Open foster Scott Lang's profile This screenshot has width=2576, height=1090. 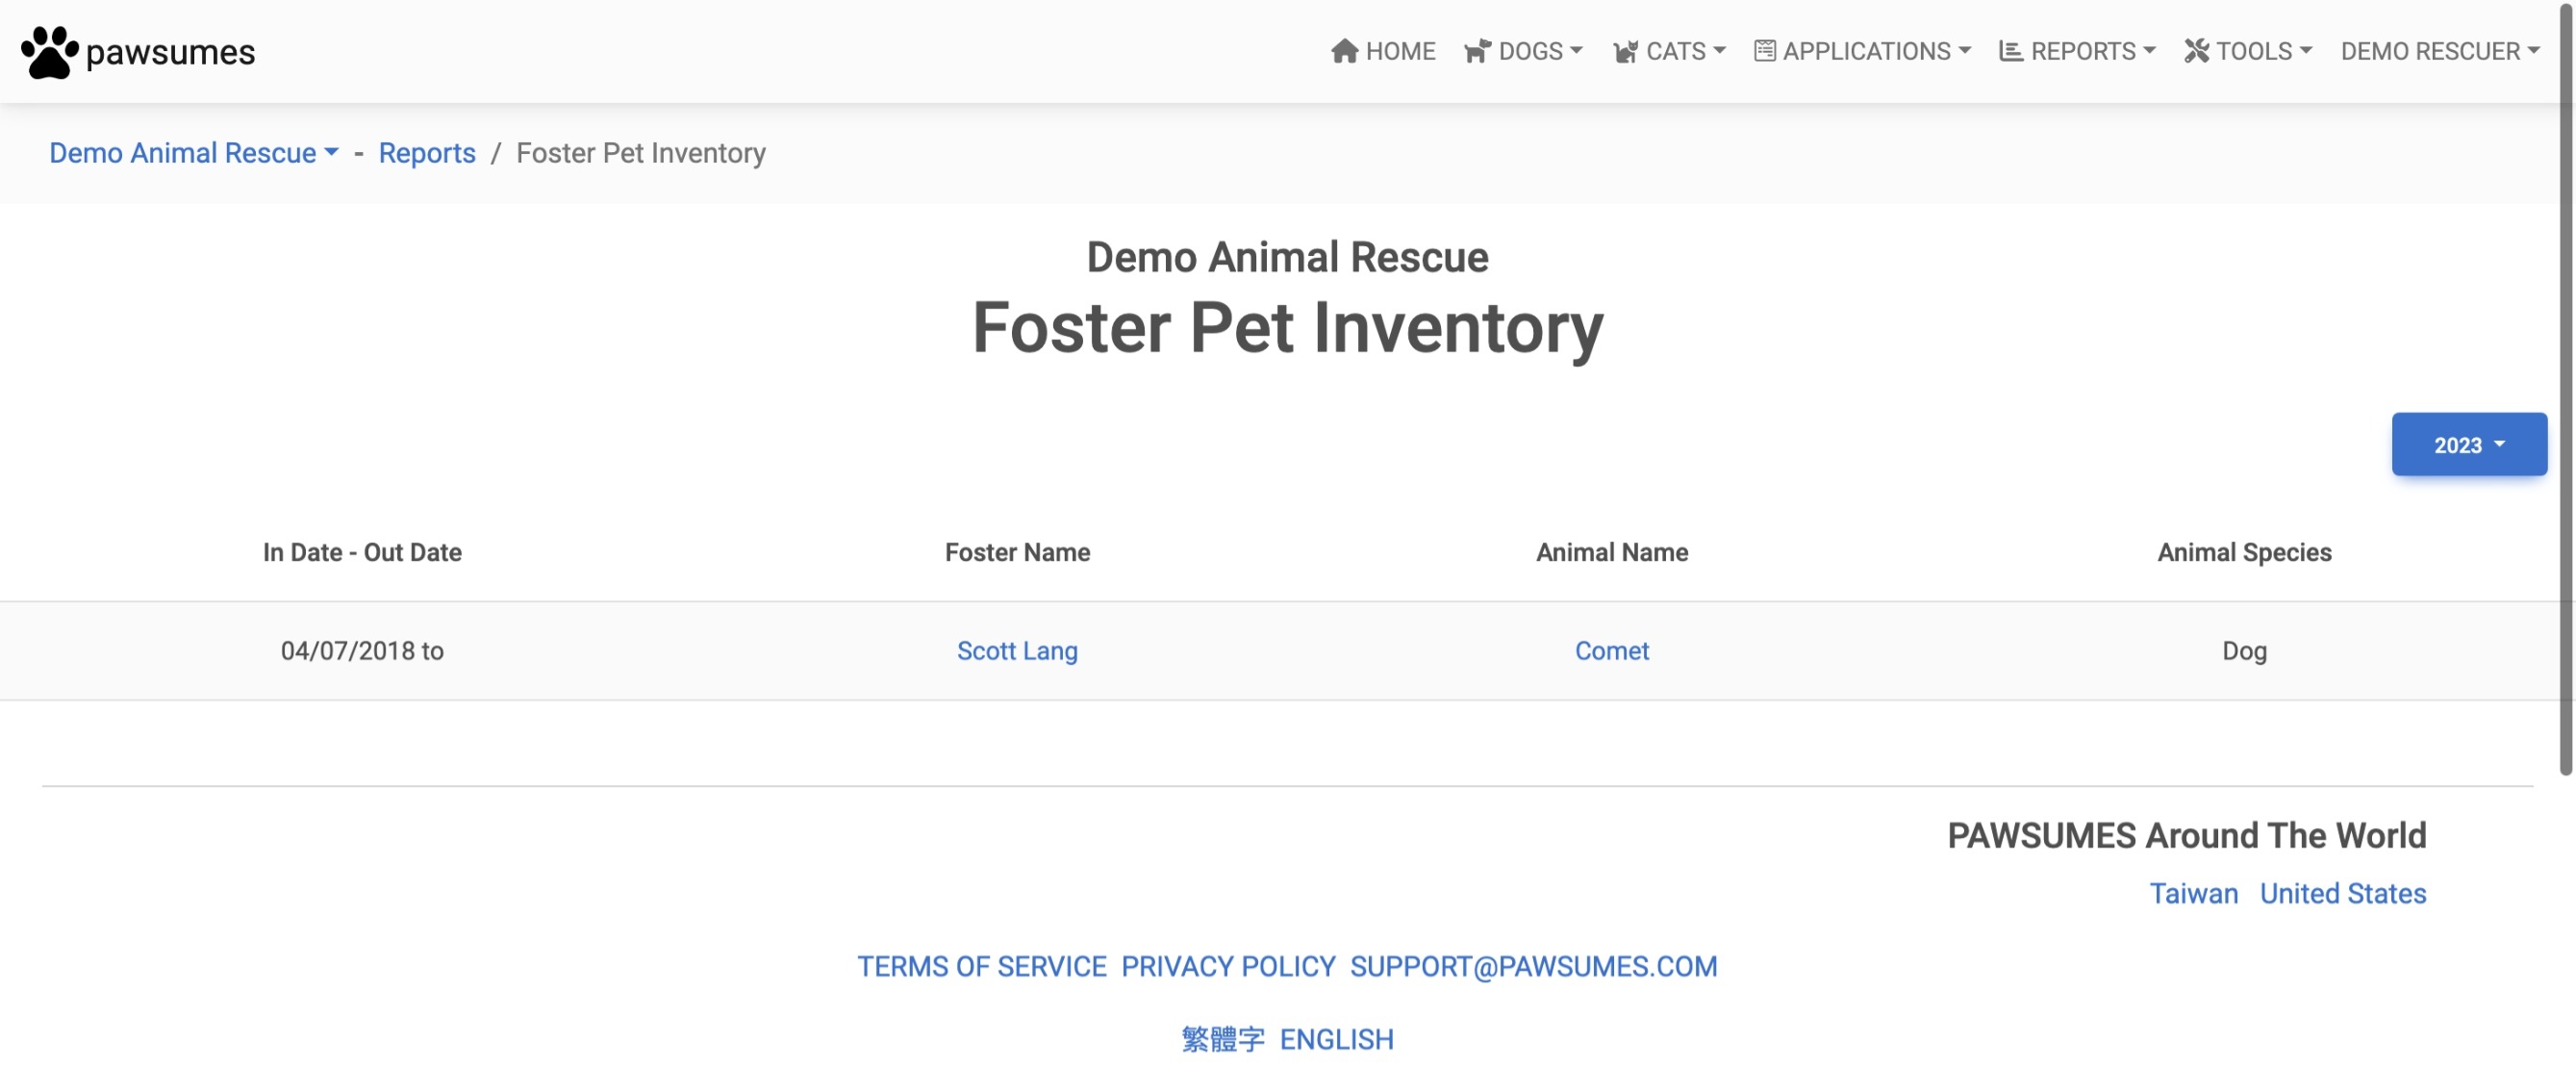tap(1017, 650)
